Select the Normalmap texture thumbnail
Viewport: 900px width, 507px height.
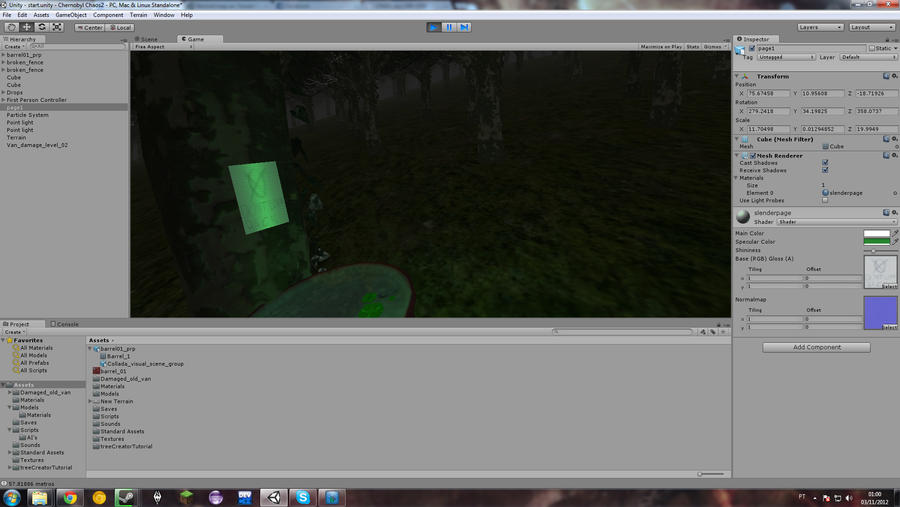[x=880, y=312]
